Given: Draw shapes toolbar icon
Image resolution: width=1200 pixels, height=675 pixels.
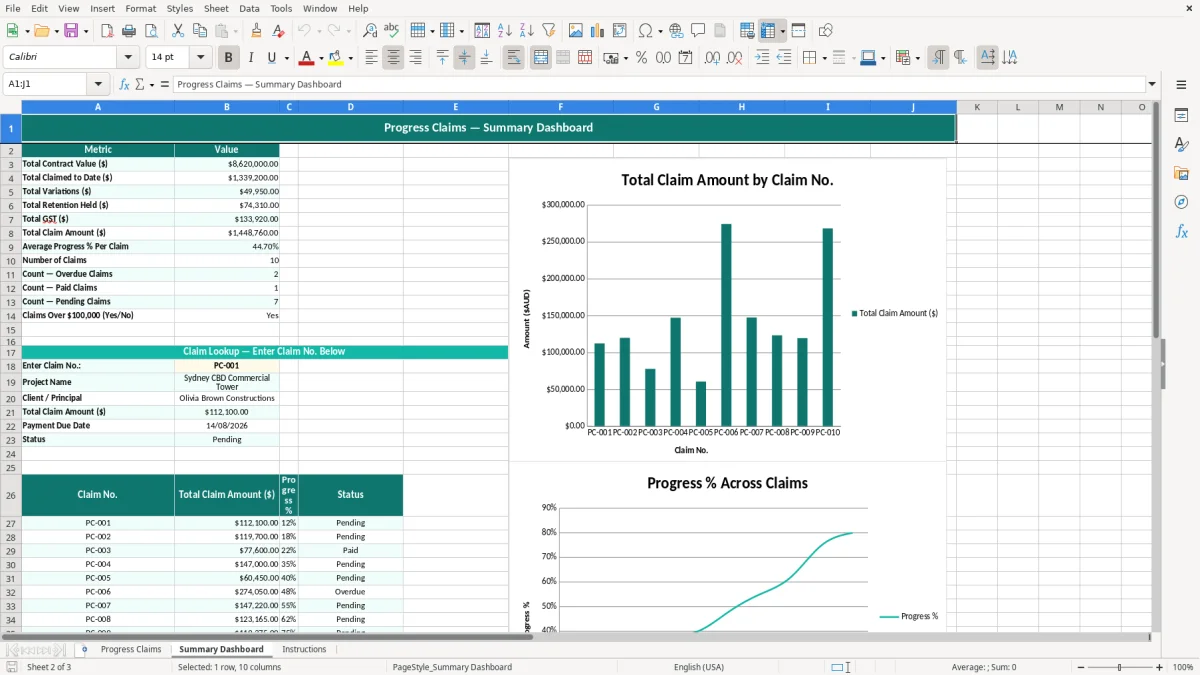Looking at the screenshot, I should 825,31.
